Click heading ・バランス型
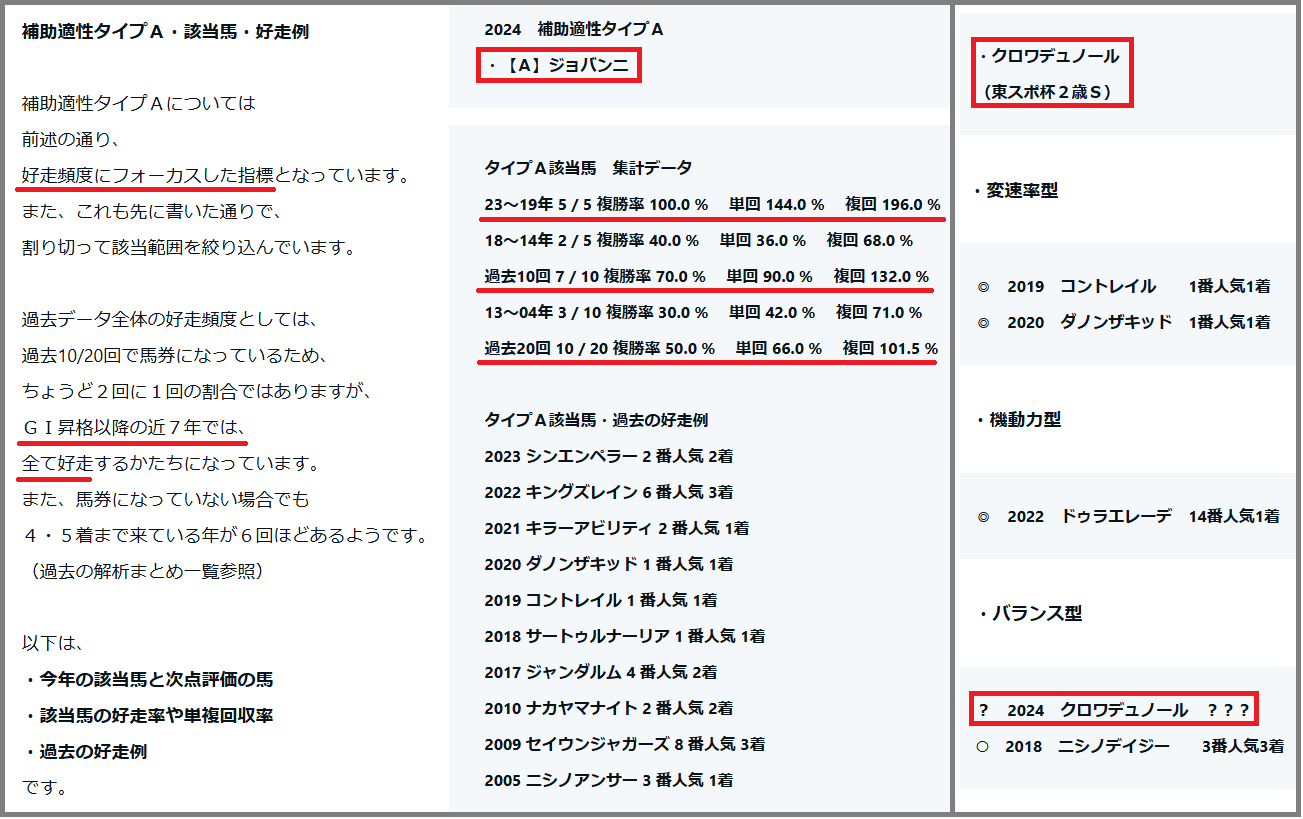Viewport: 1303px width, 819px height. [1029, 614]
